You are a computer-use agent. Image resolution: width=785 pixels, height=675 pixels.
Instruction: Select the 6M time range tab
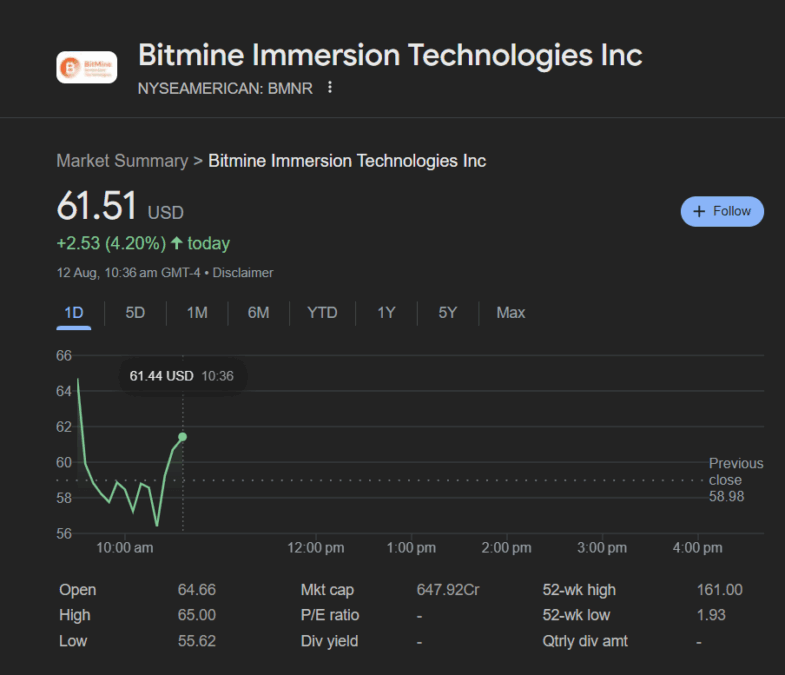pos(258,313)
